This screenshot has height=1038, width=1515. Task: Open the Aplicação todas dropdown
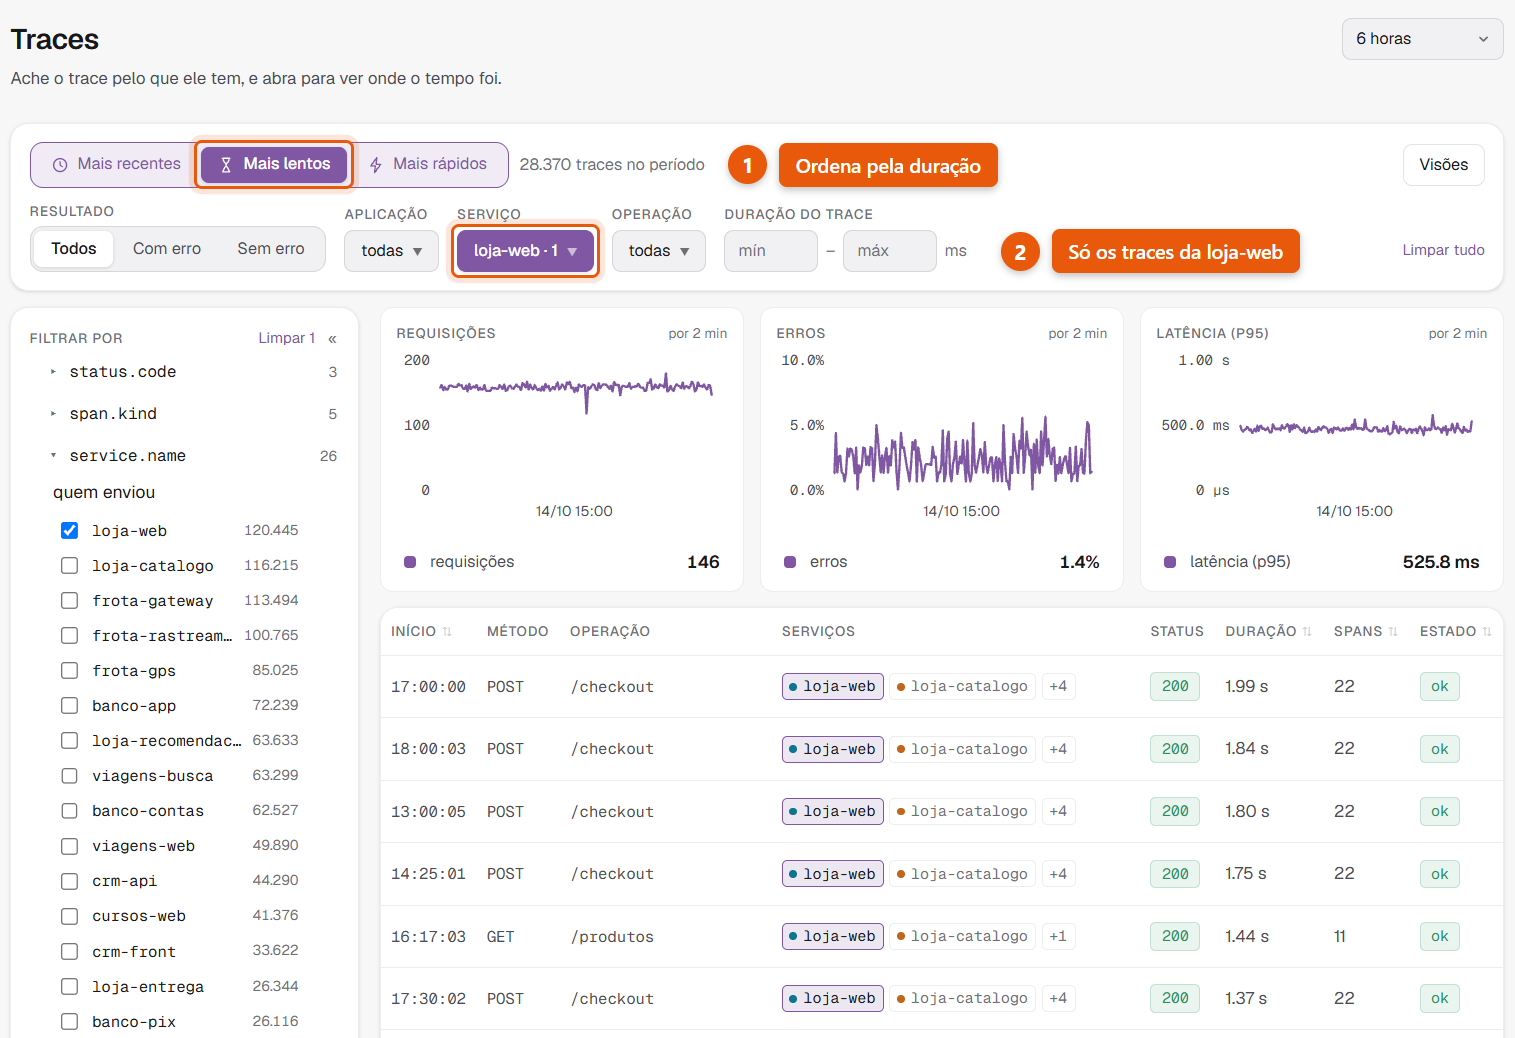[391, 251]
